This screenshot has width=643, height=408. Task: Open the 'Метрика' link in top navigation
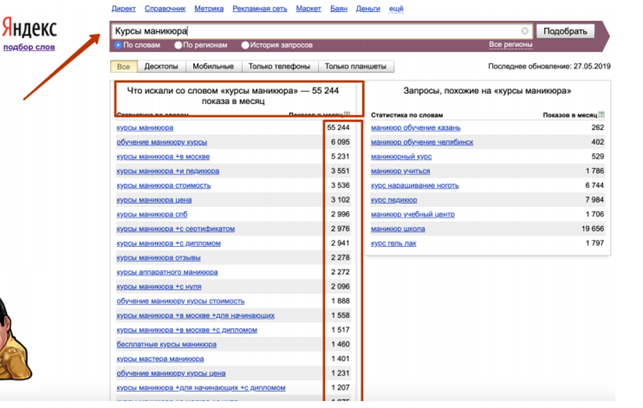[x=207, y=8]
